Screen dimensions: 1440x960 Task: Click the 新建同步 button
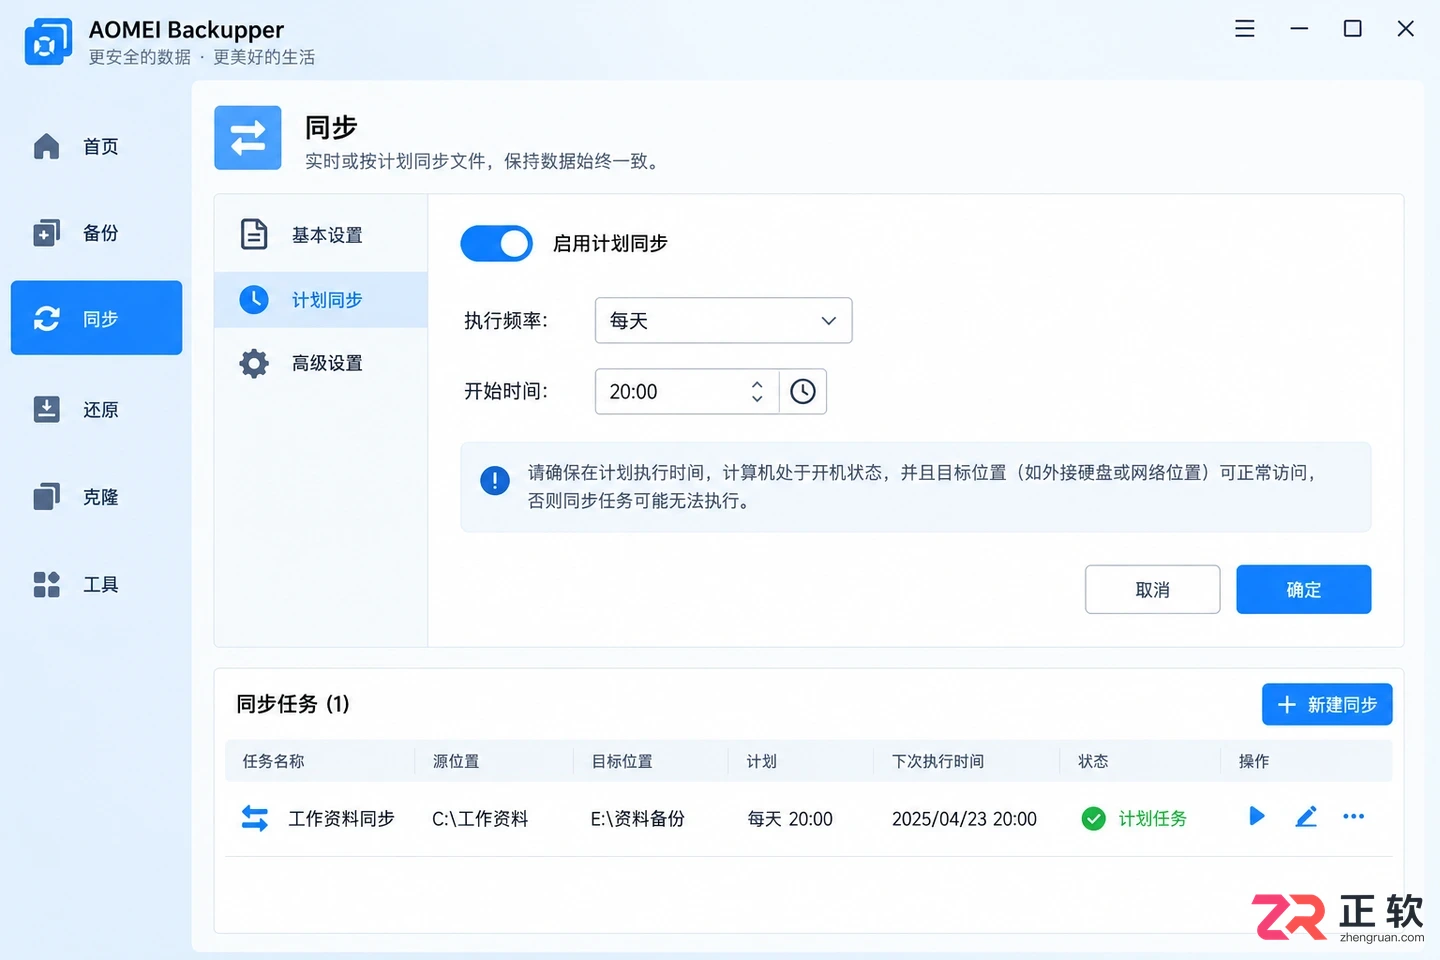(x=1327, y=704)
